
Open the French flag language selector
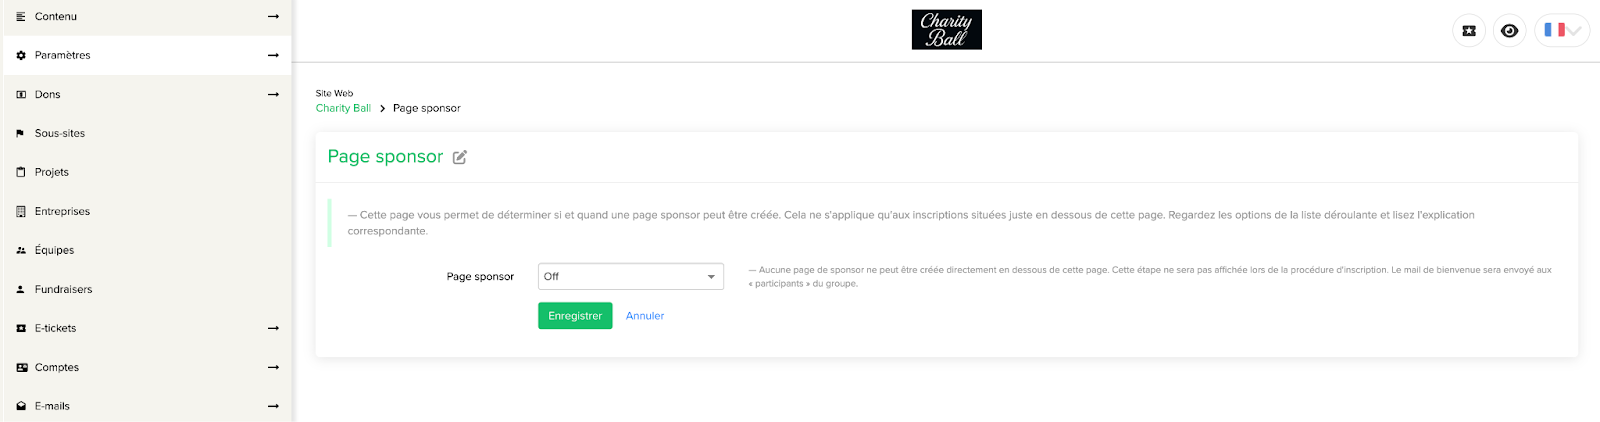(1562, 31)
